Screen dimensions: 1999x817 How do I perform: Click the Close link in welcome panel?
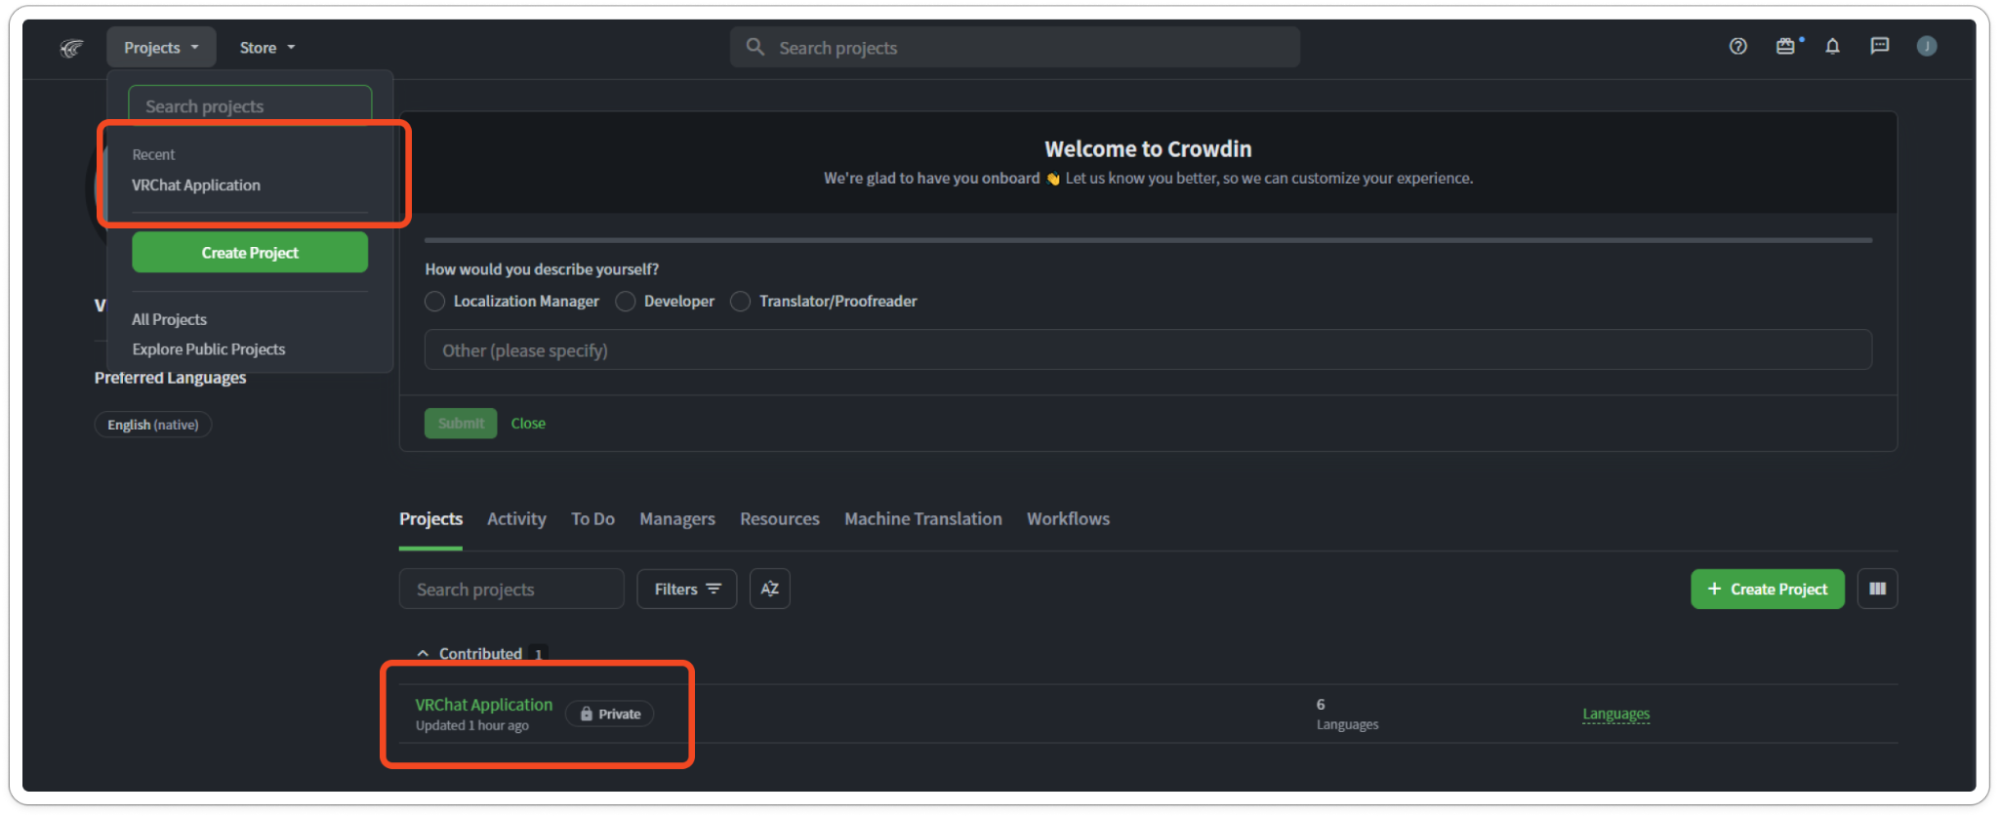(528, 423)
